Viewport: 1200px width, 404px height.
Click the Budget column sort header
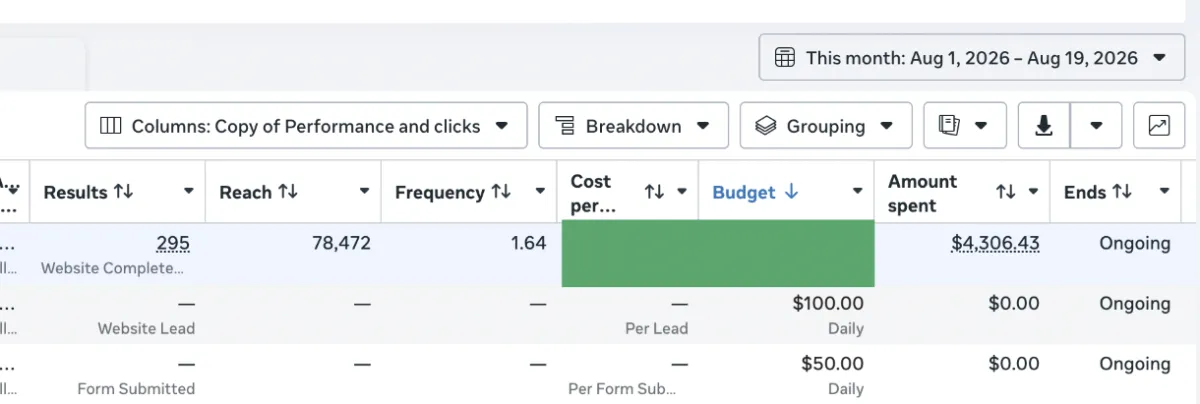[x=755, y=192]
